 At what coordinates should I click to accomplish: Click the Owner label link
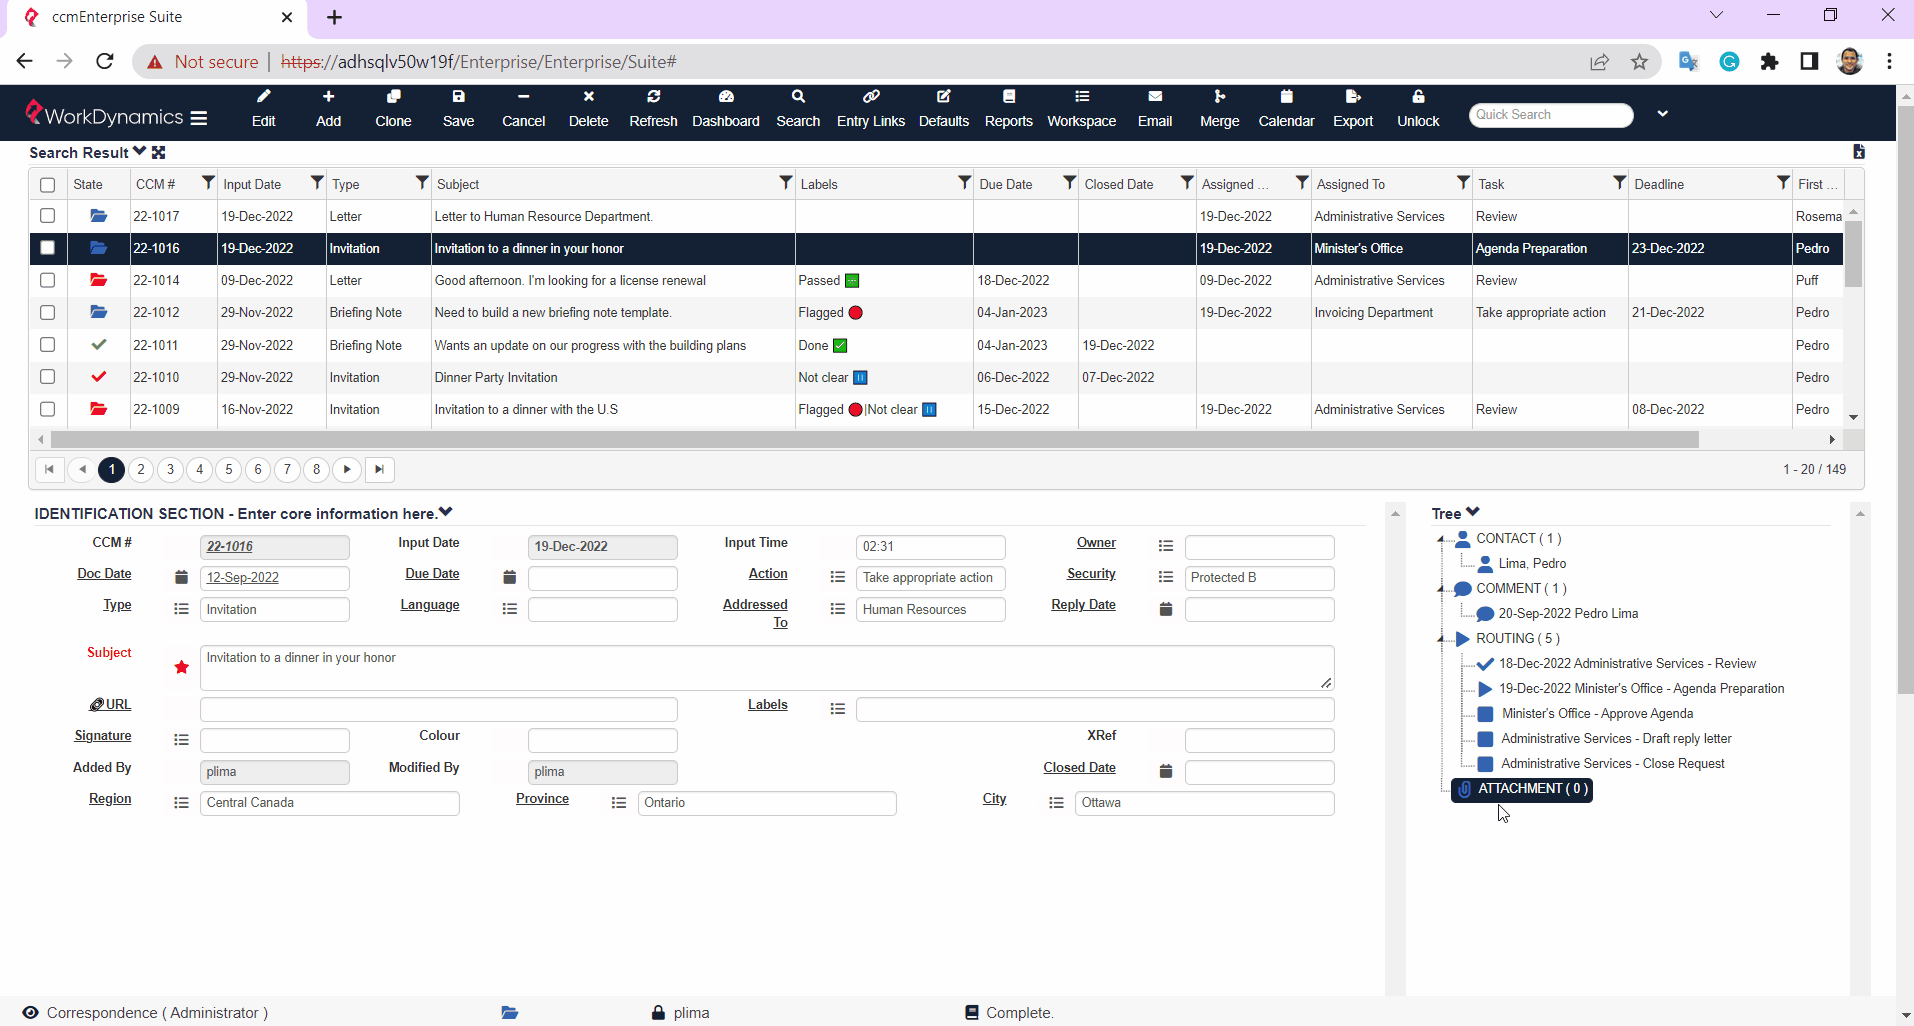pos(1096,543)
